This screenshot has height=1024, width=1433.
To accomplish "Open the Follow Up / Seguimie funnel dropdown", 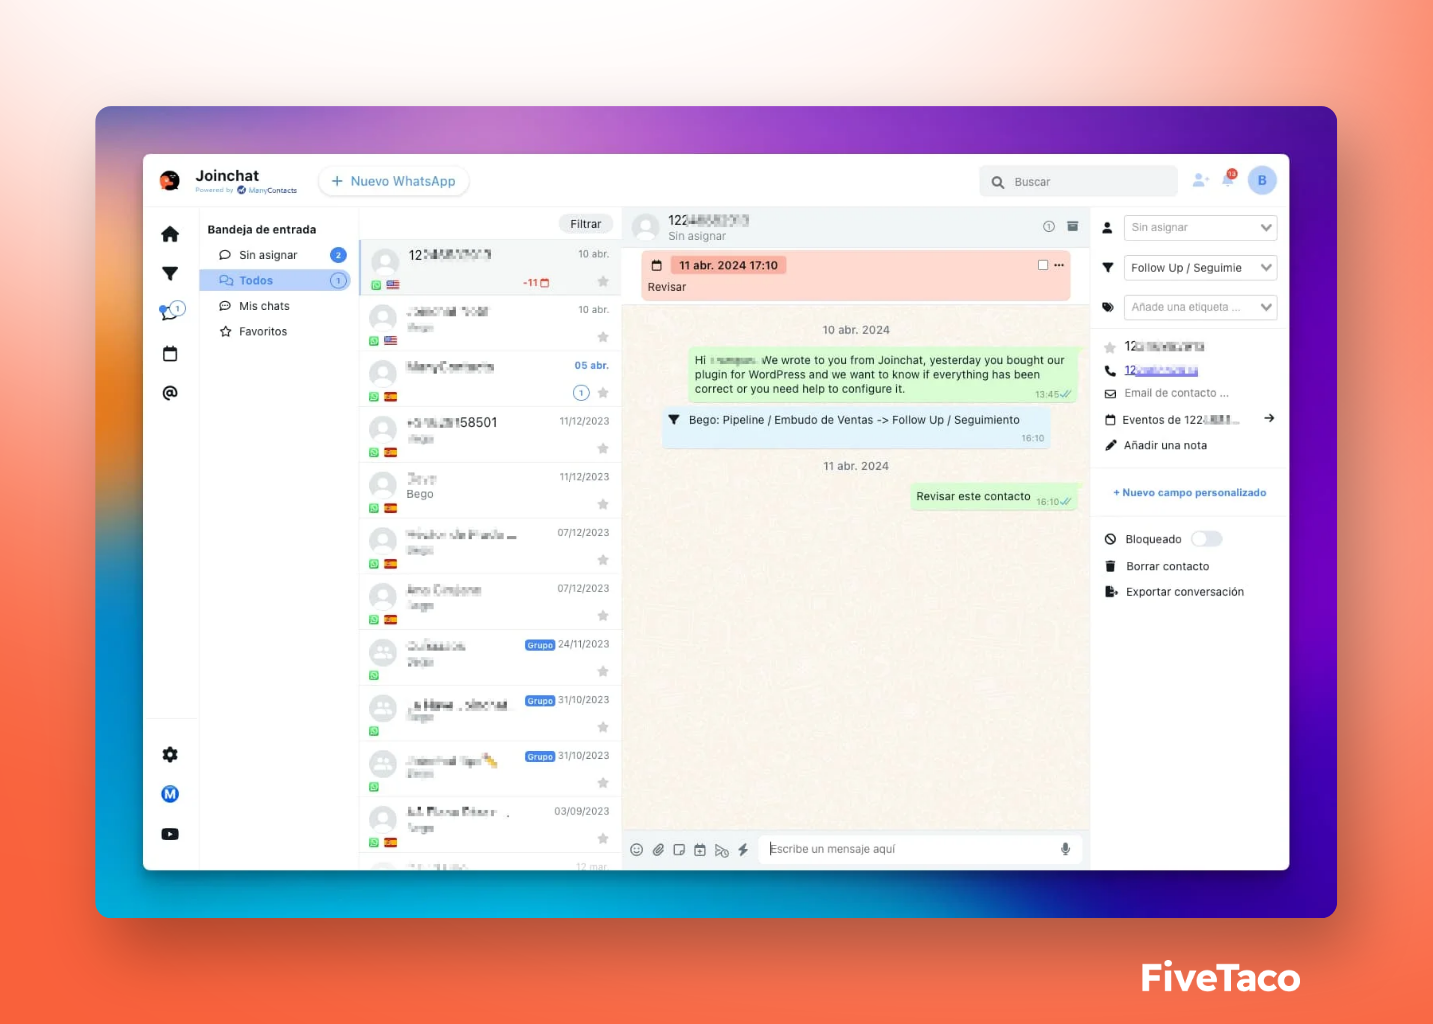I will click(1200, 268).
